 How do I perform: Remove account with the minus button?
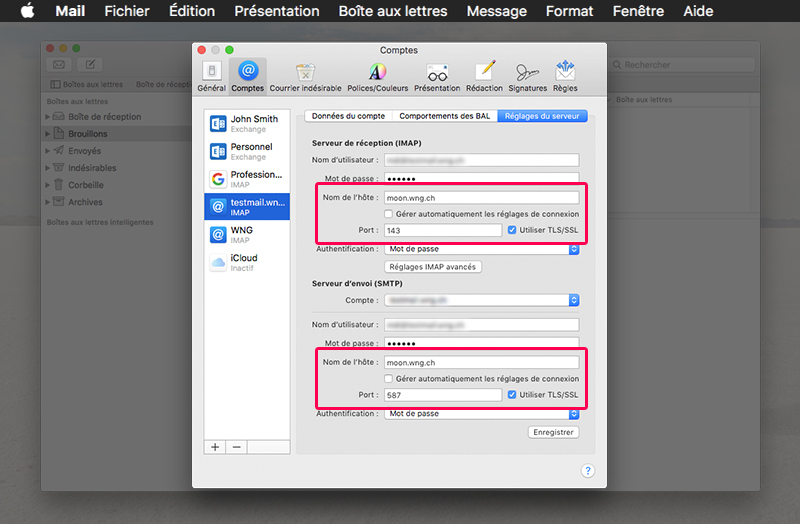[236, 447]
